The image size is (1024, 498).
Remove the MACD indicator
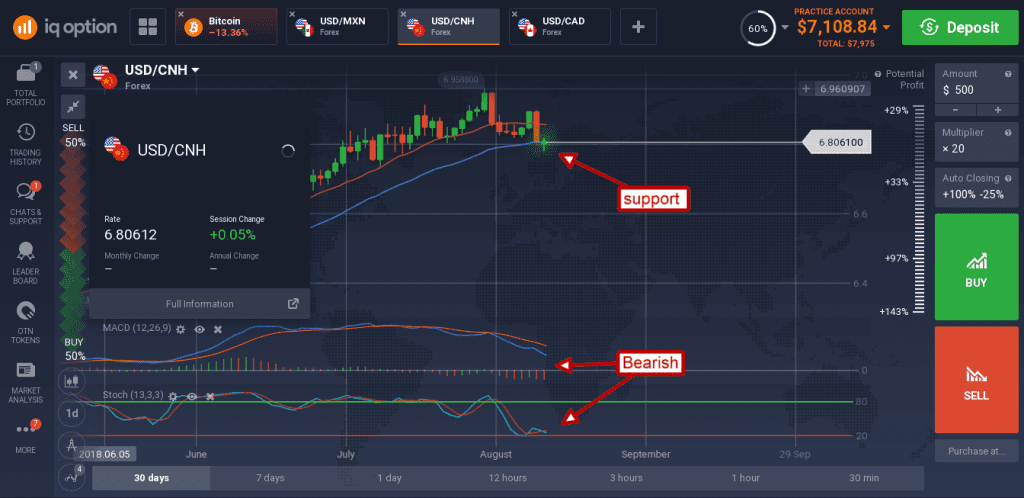(x=218, y=330)
